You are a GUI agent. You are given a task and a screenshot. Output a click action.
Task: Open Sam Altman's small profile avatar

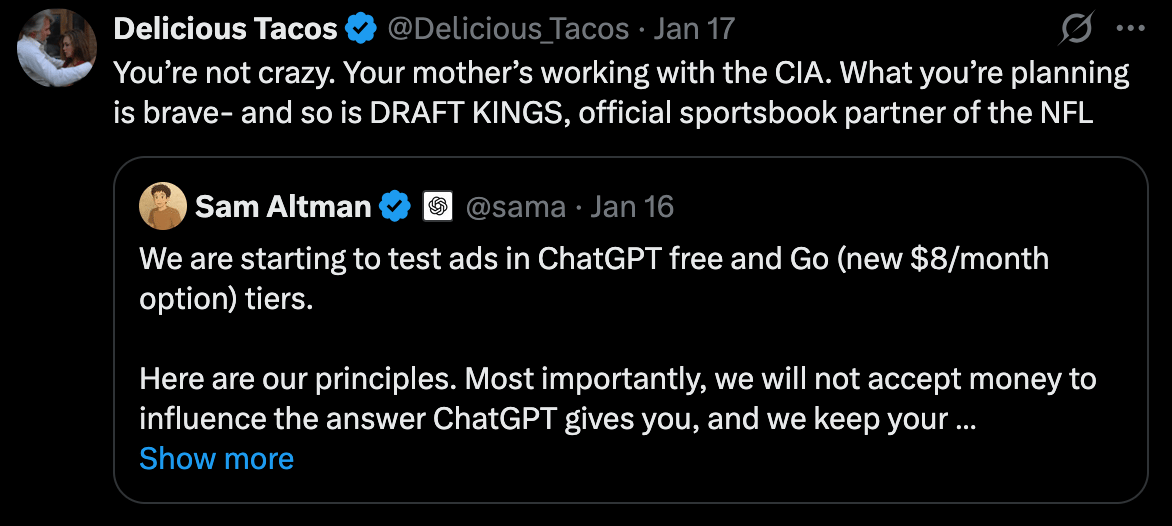pos(163,207)
